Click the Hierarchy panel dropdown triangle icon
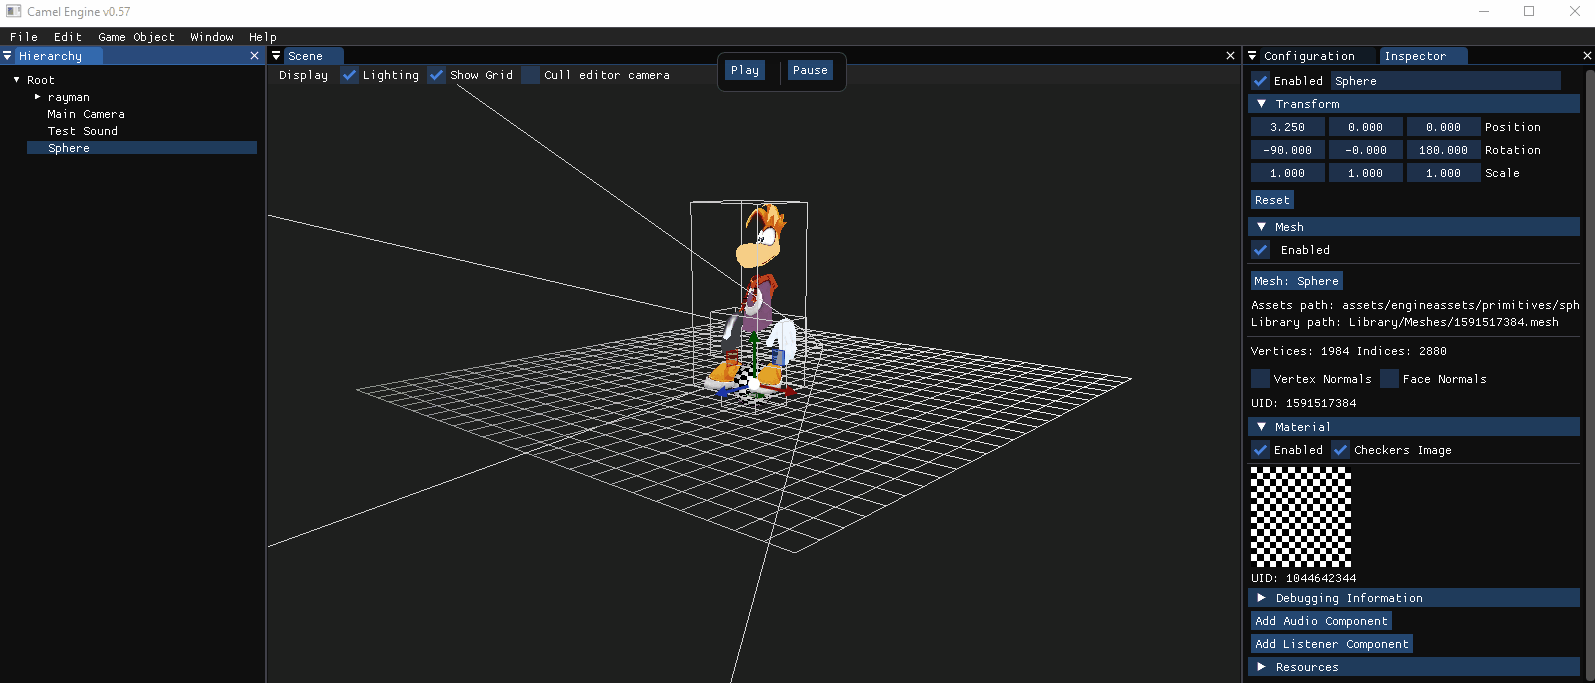The width and height of the screenshot is (1595, 683). [x=8, y=56]
